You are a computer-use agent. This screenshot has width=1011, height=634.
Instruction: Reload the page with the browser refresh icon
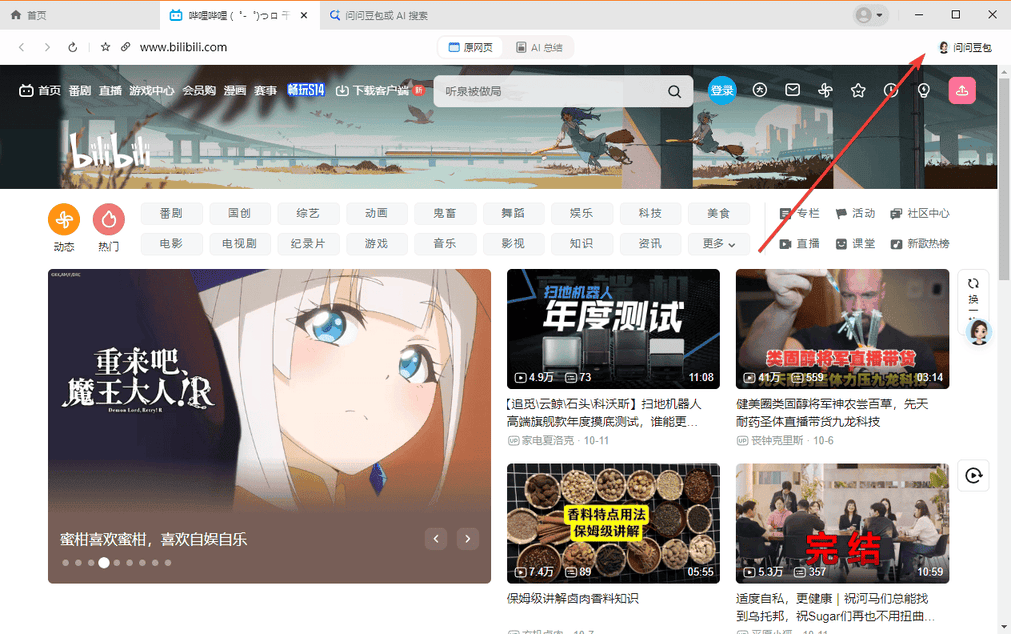[x=70, y=46]
